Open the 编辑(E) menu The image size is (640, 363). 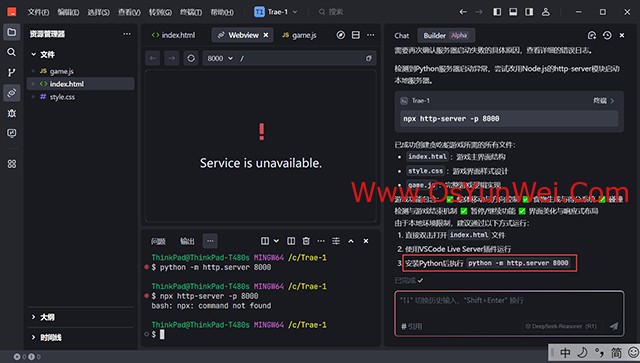coord(68,12)
